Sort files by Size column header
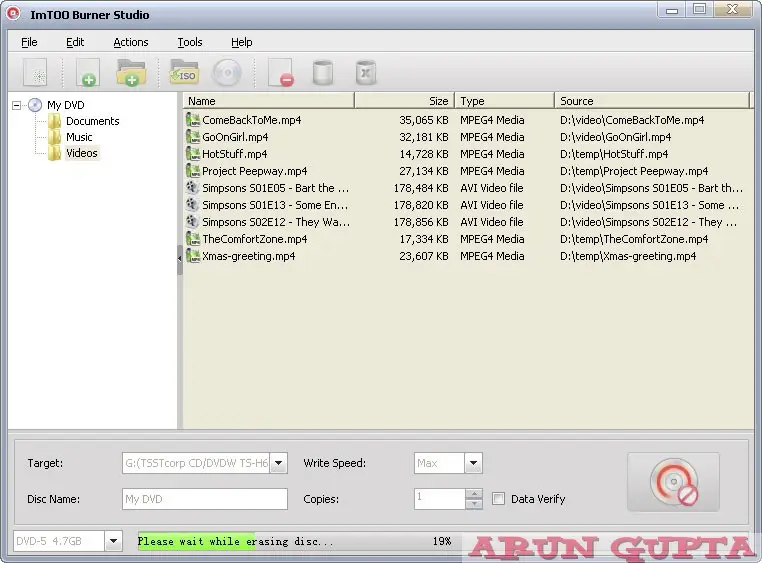The image size is (762, 563). (x=405, y=101)
